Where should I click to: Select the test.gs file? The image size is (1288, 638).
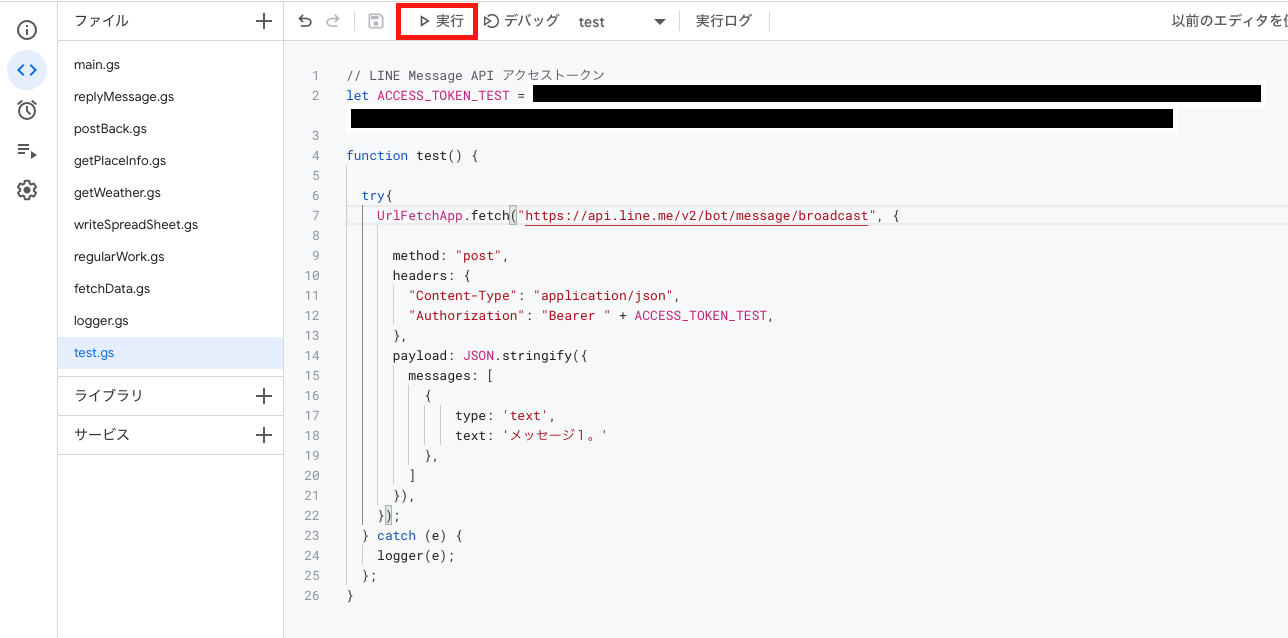170,353
